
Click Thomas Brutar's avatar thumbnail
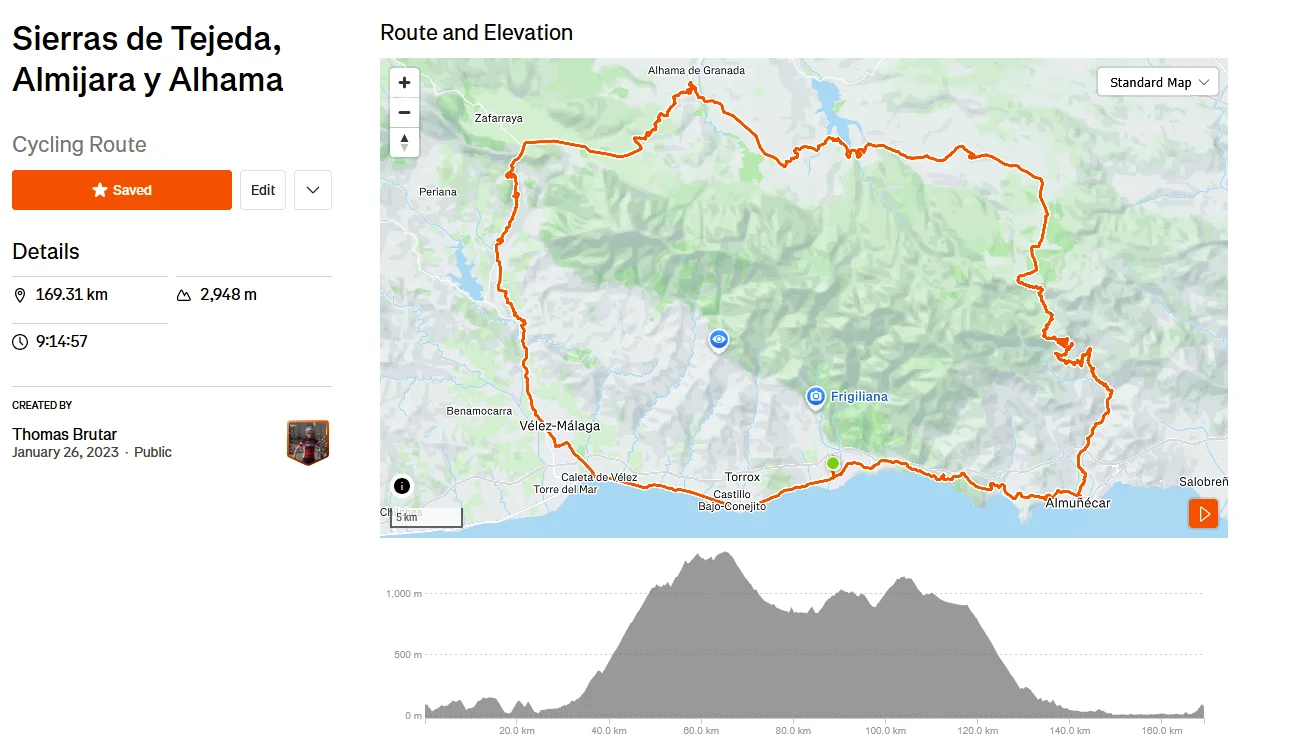click(308, 442)
